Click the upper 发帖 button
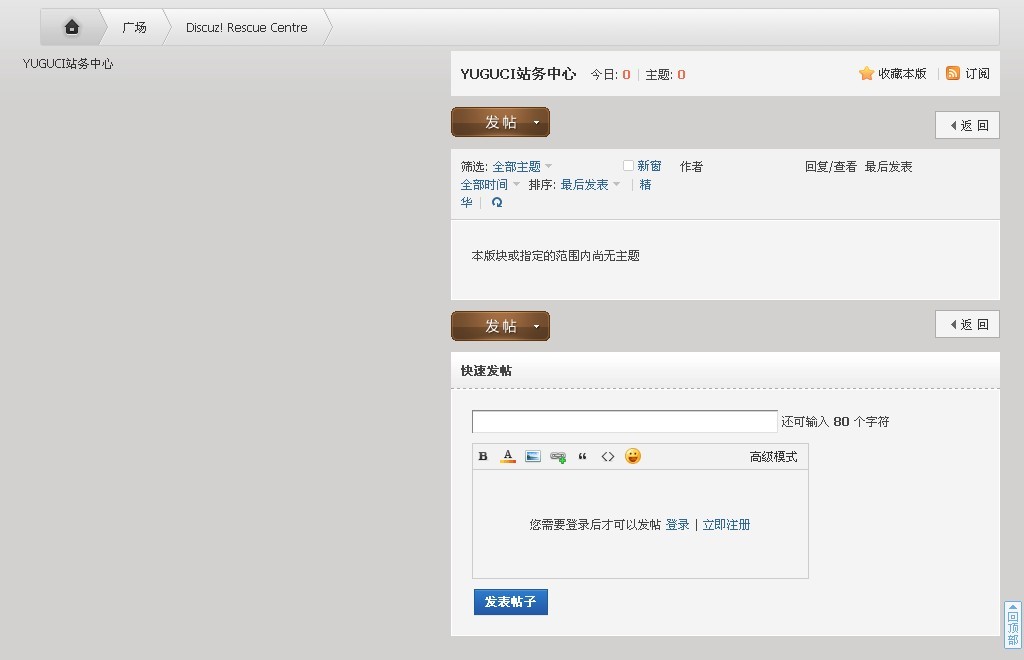 [x=500, y=122]
